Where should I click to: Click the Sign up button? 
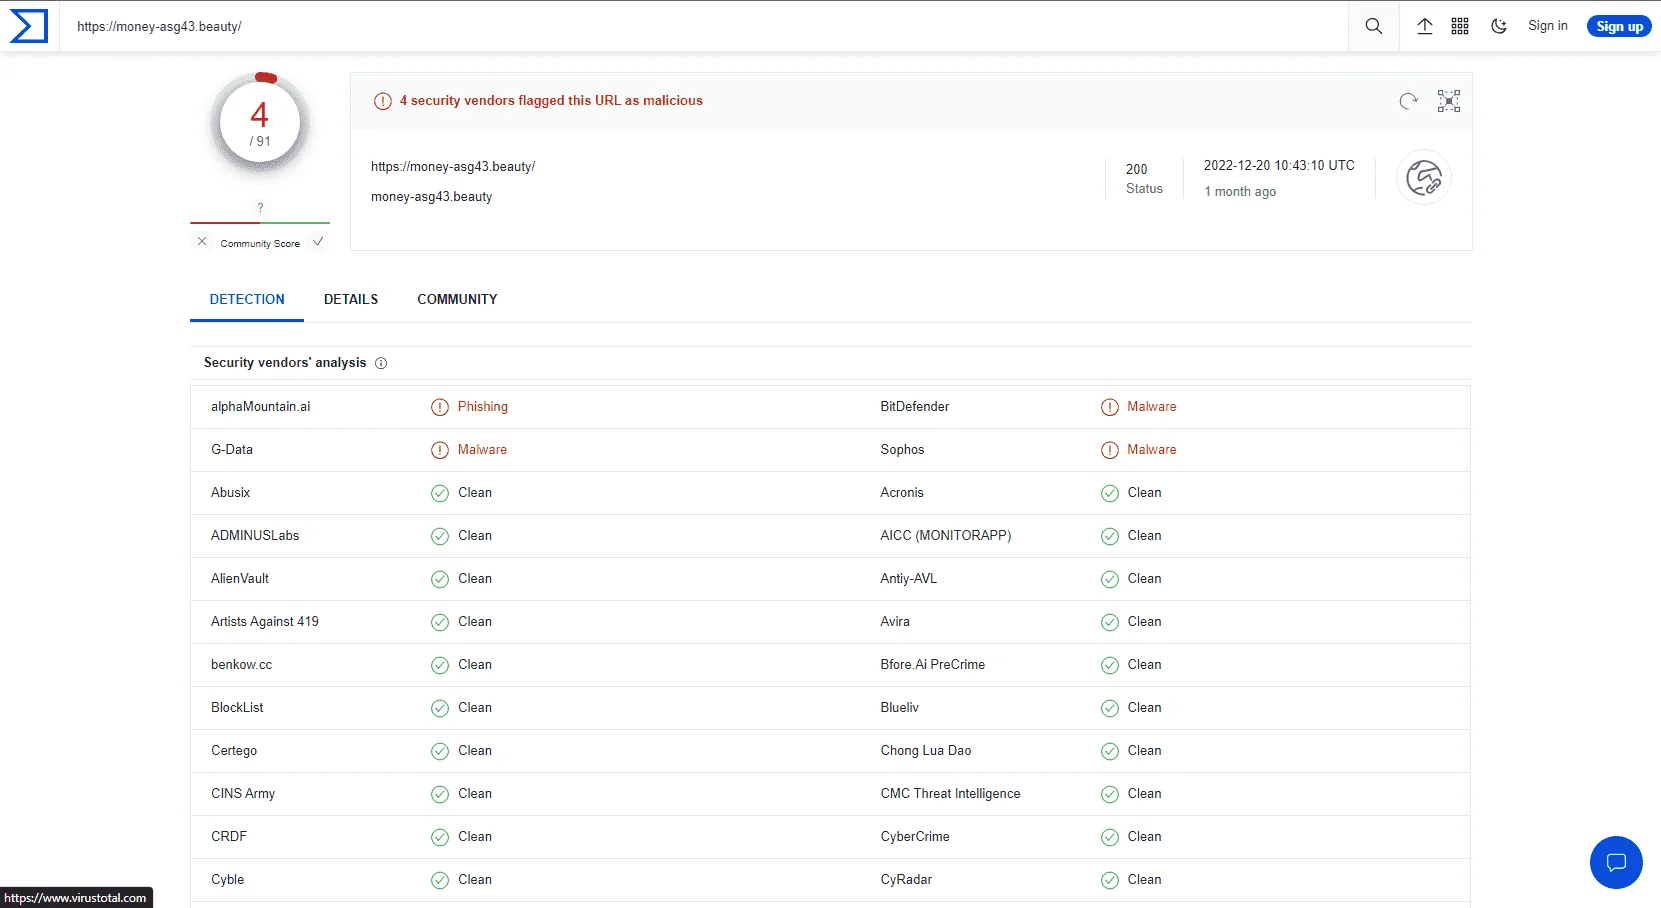[x=1619, y=26]
